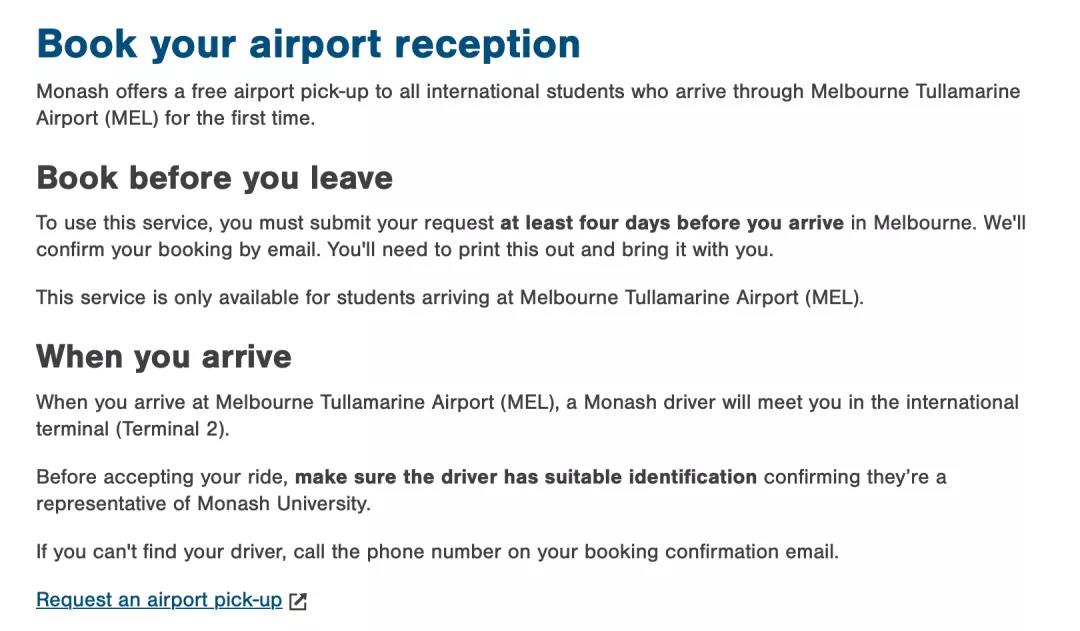Click the Book before you leave heading

(x=214, y=178)
